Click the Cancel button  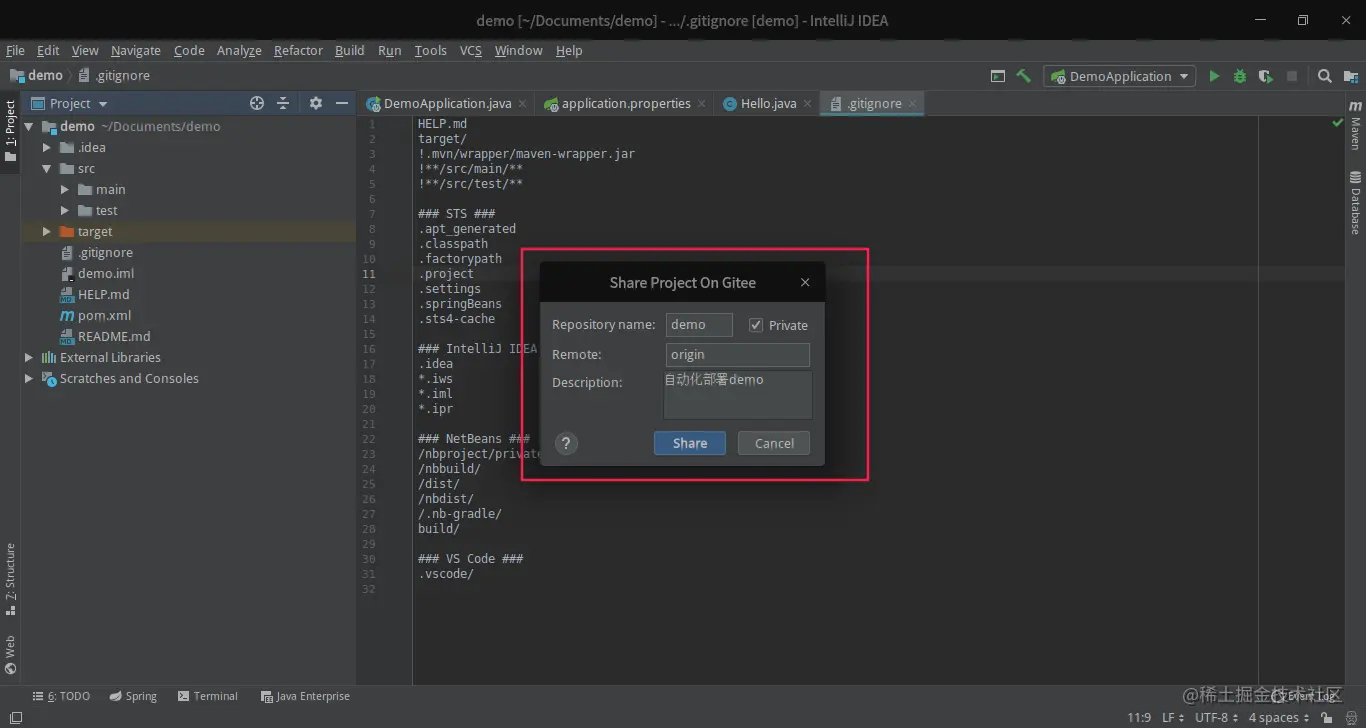click(x=774, y=444)
